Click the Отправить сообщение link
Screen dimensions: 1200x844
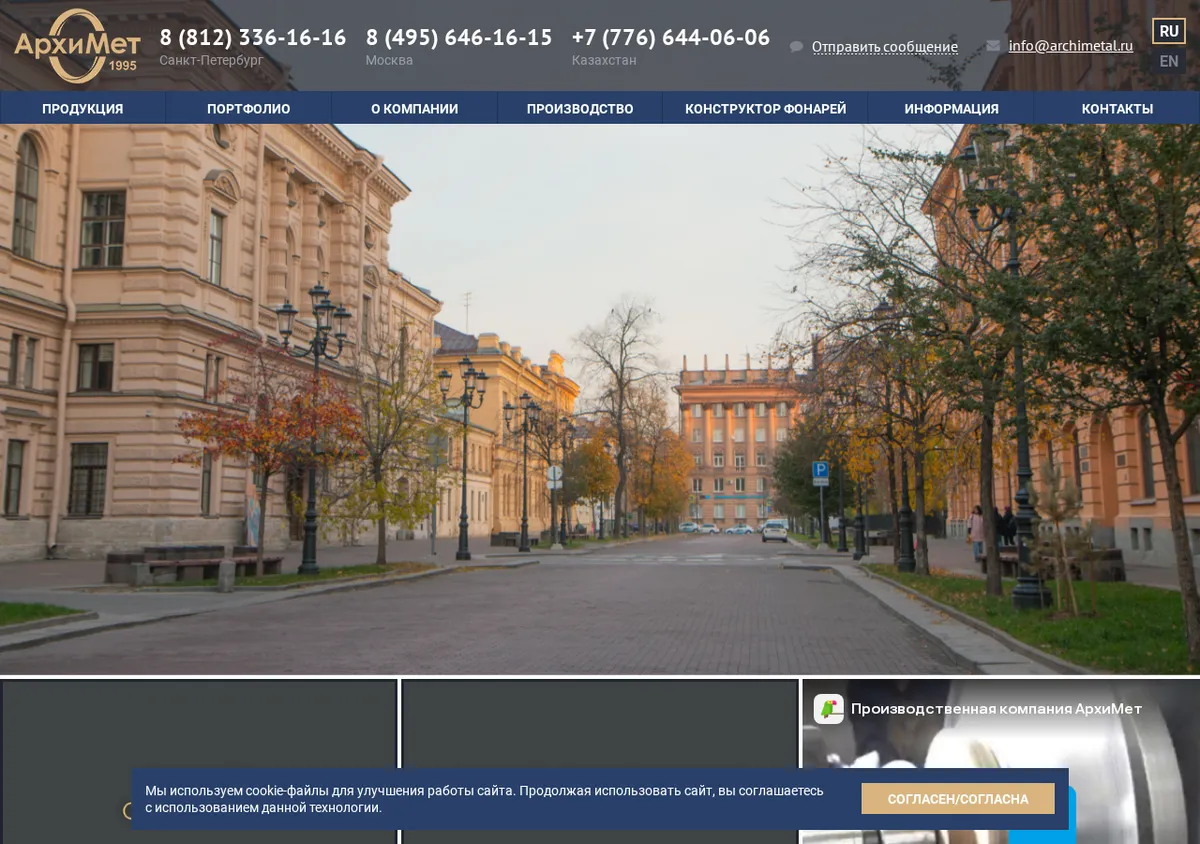885,47
